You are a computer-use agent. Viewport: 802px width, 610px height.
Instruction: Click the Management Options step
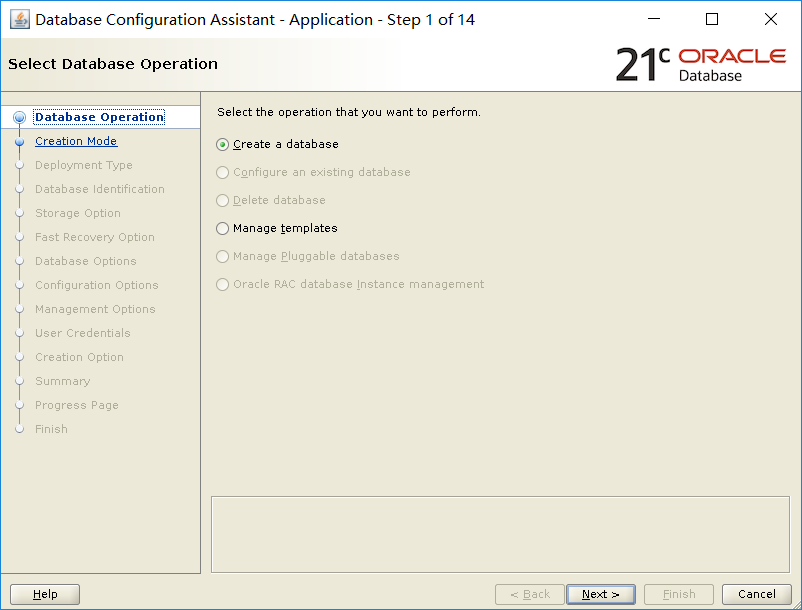pyautogui.click(x=95, y=309)
